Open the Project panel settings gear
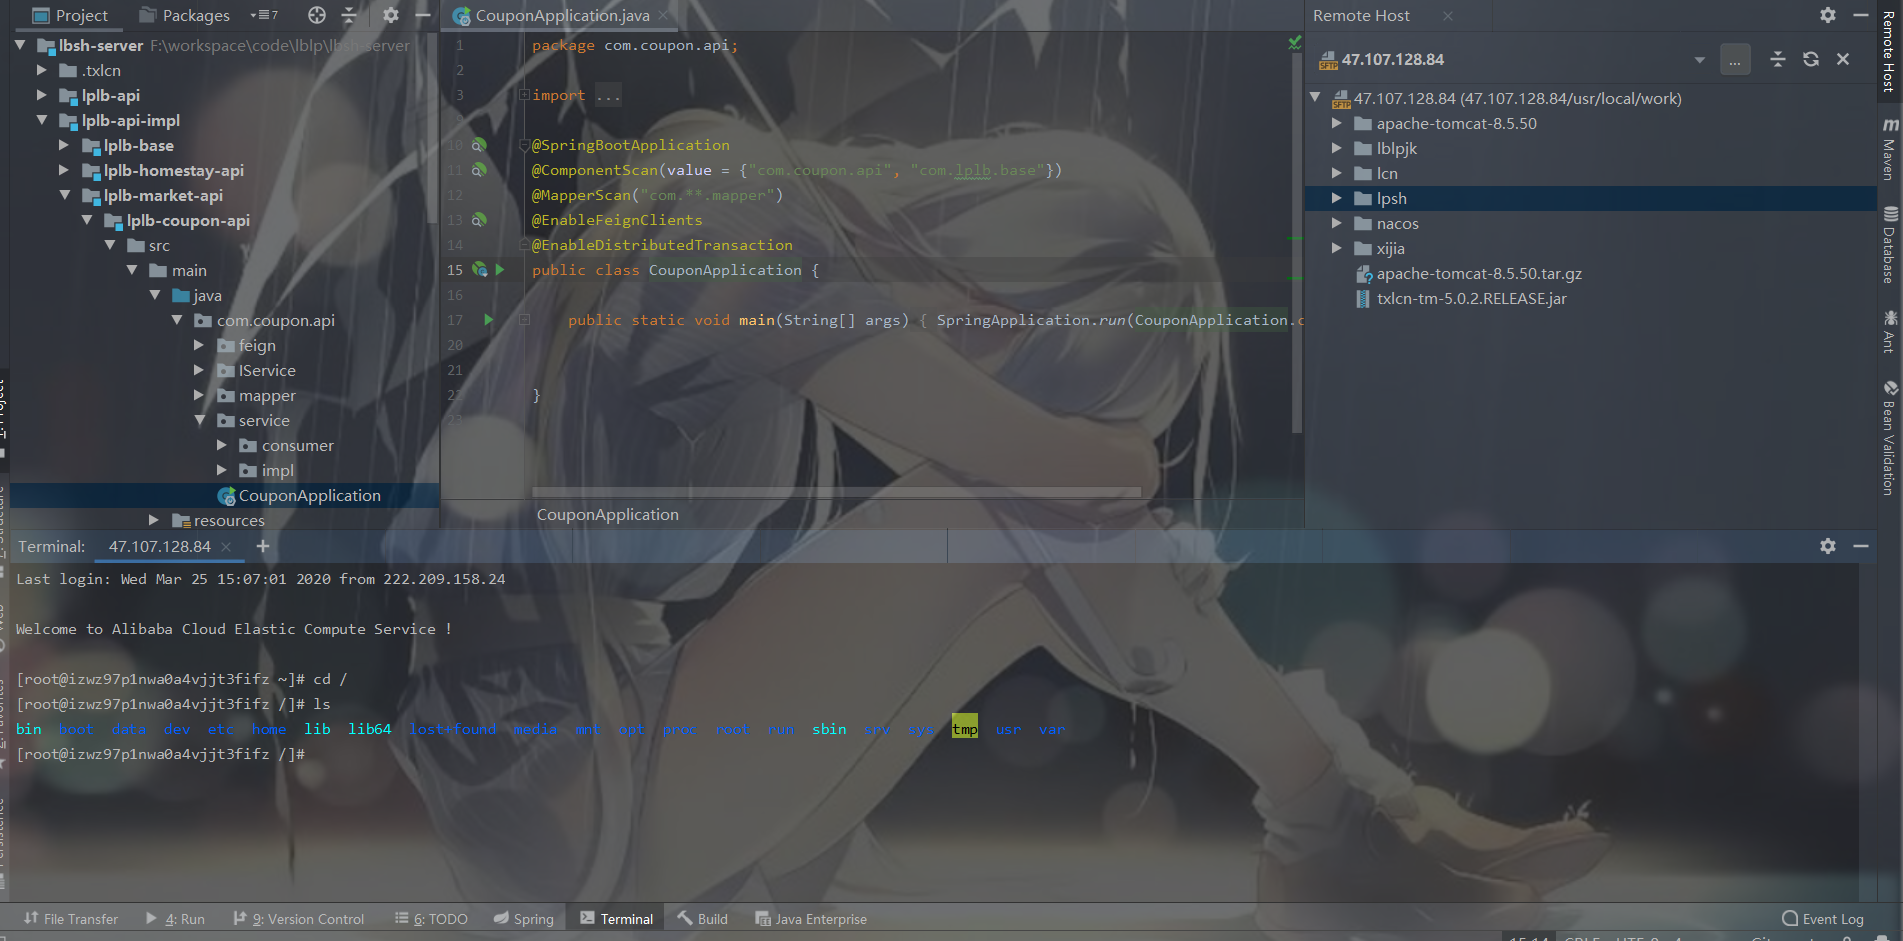 [x=390, y=15]
